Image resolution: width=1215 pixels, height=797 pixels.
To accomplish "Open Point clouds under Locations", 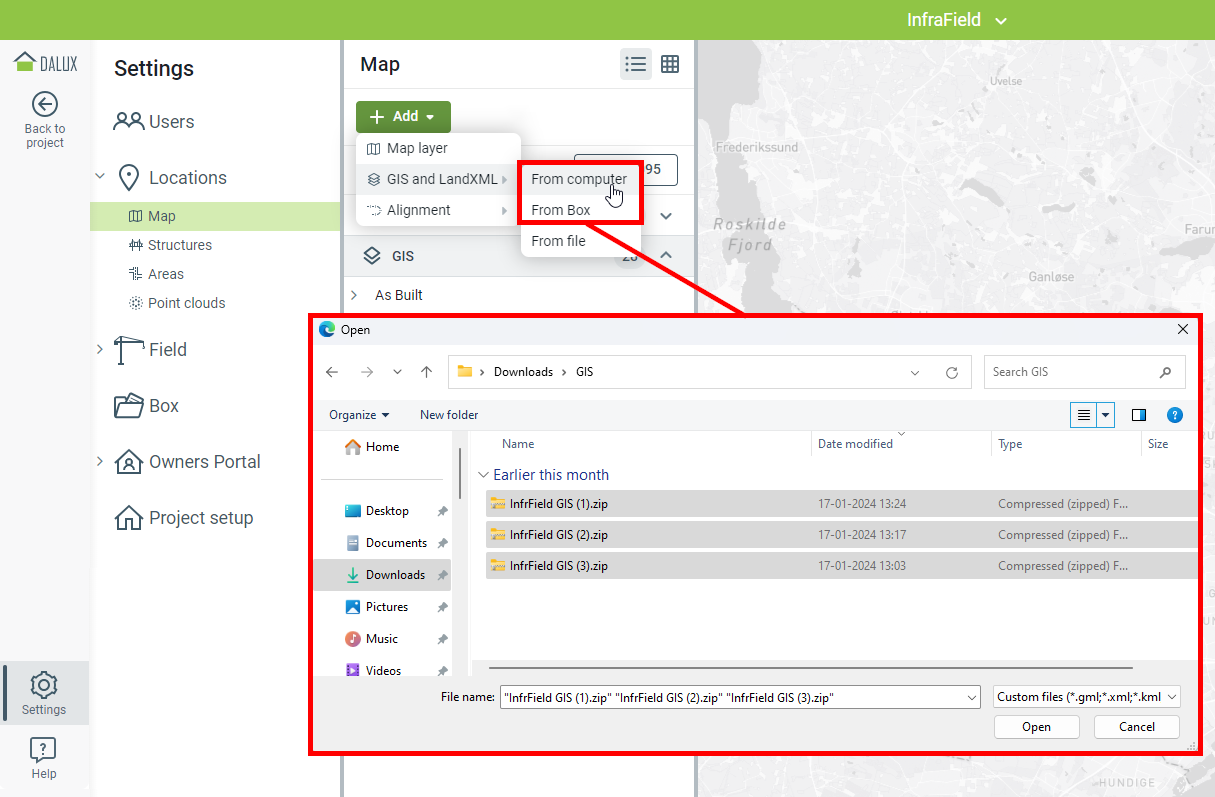I will pos(186,303).
